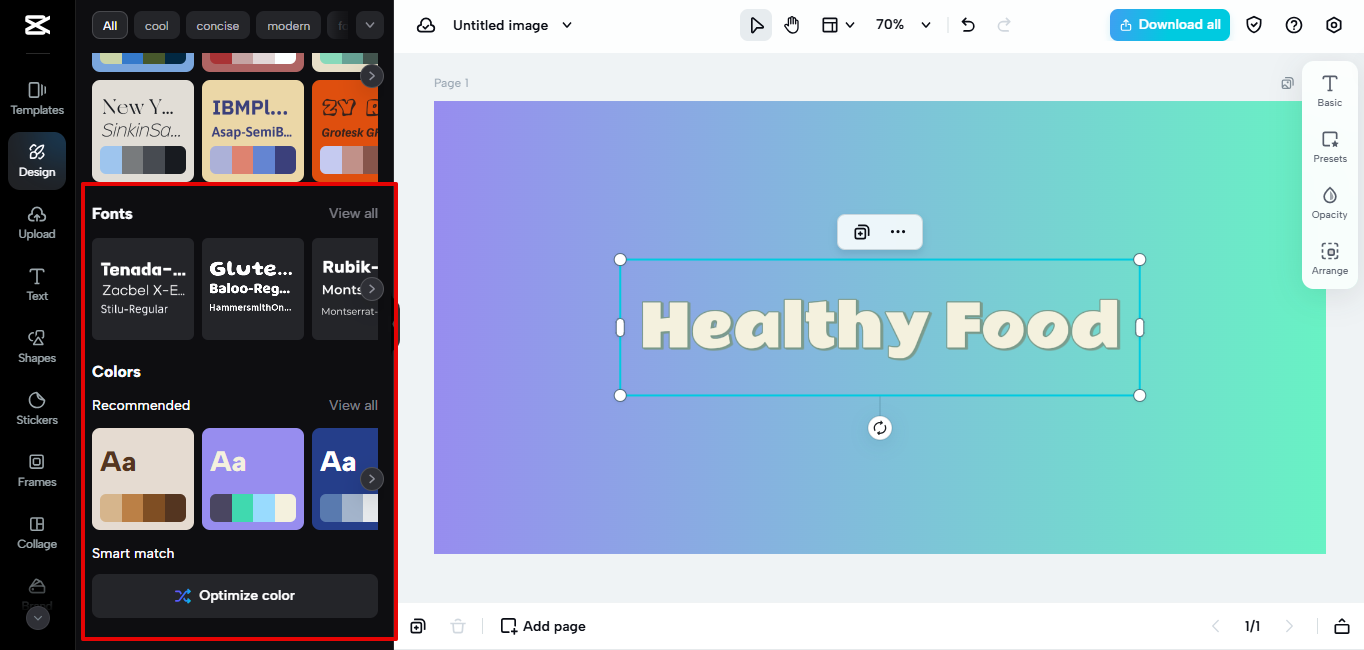Open the Opacity settings panel

pyautogui.click(x=1329, y=200)
